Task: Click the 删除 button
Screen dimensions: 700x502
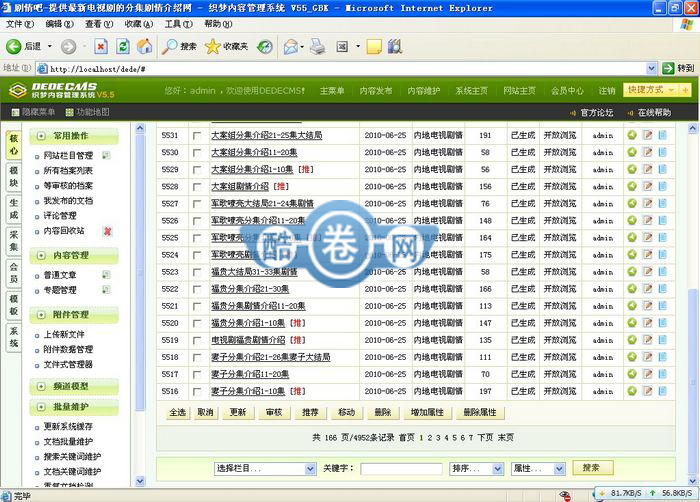Action: point(383,412)
